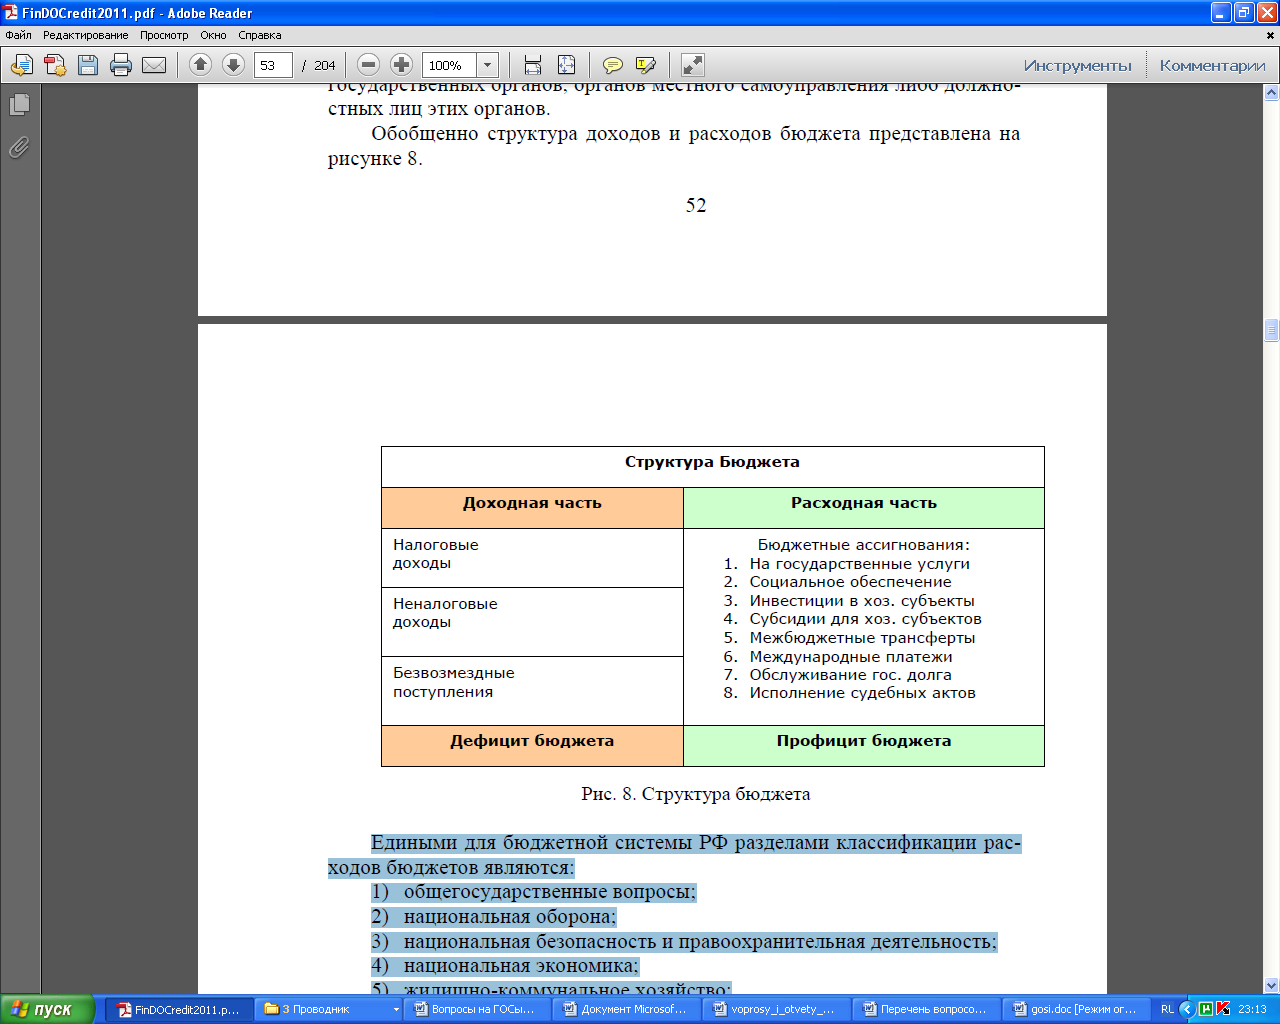Open the Комментарии pane

tap(1213, 65)
